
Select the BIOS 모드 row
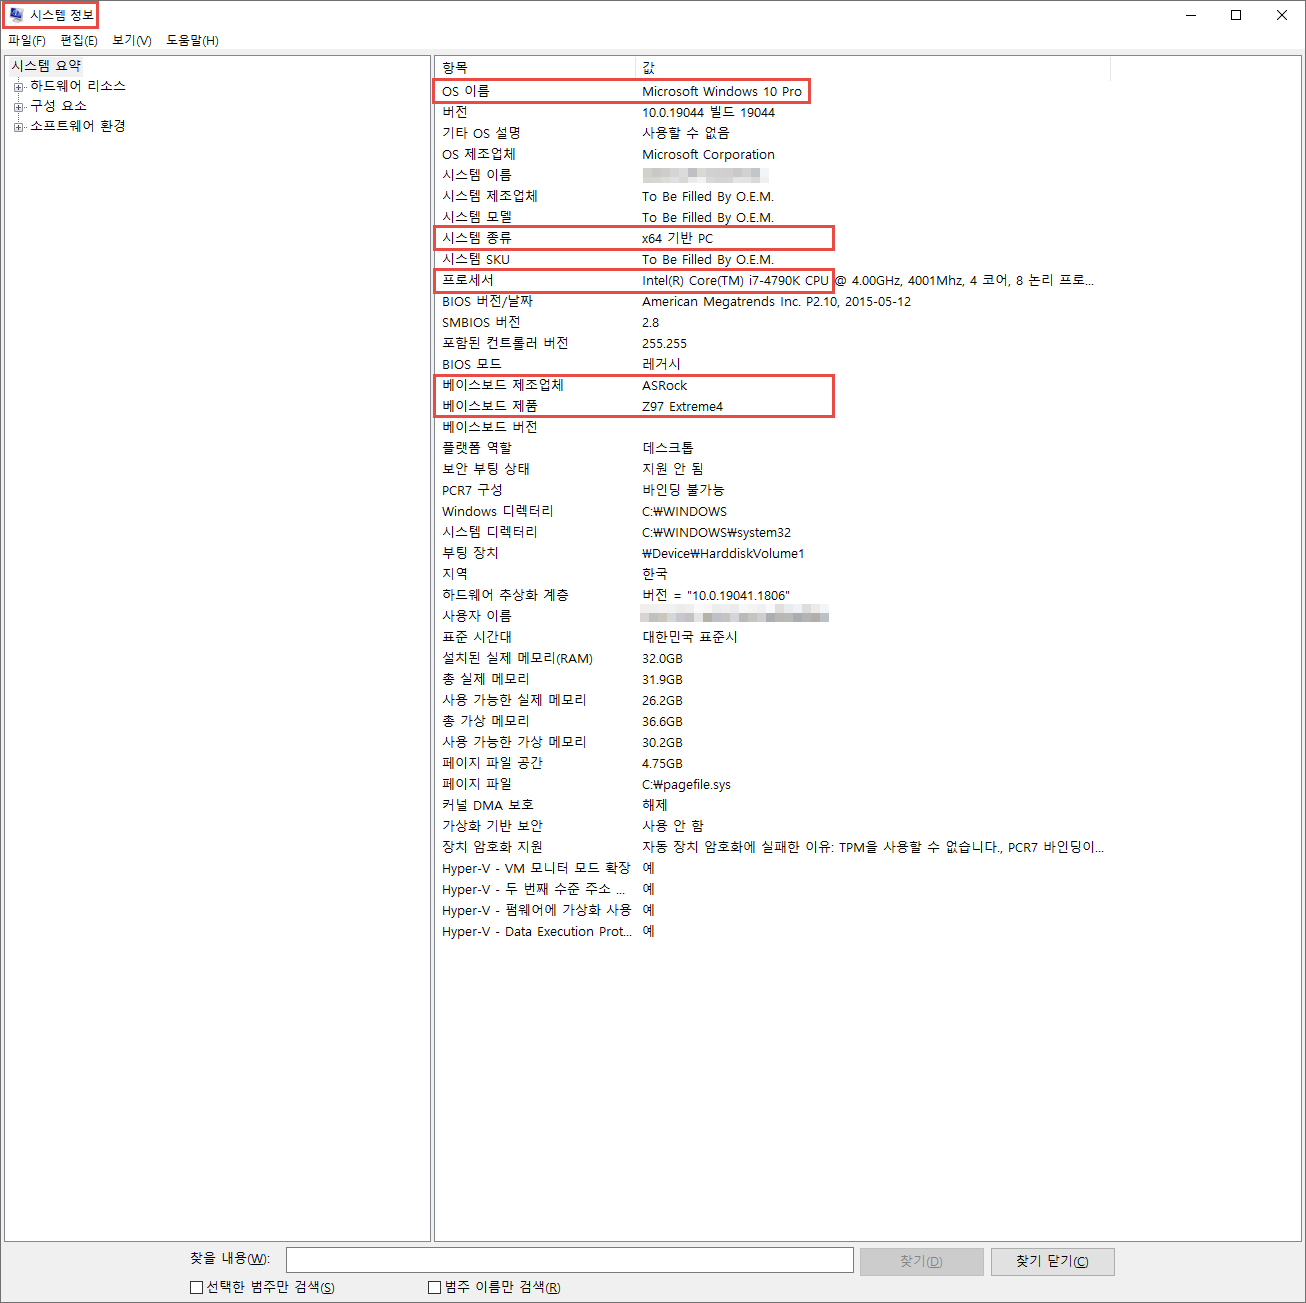pos(773,364)
